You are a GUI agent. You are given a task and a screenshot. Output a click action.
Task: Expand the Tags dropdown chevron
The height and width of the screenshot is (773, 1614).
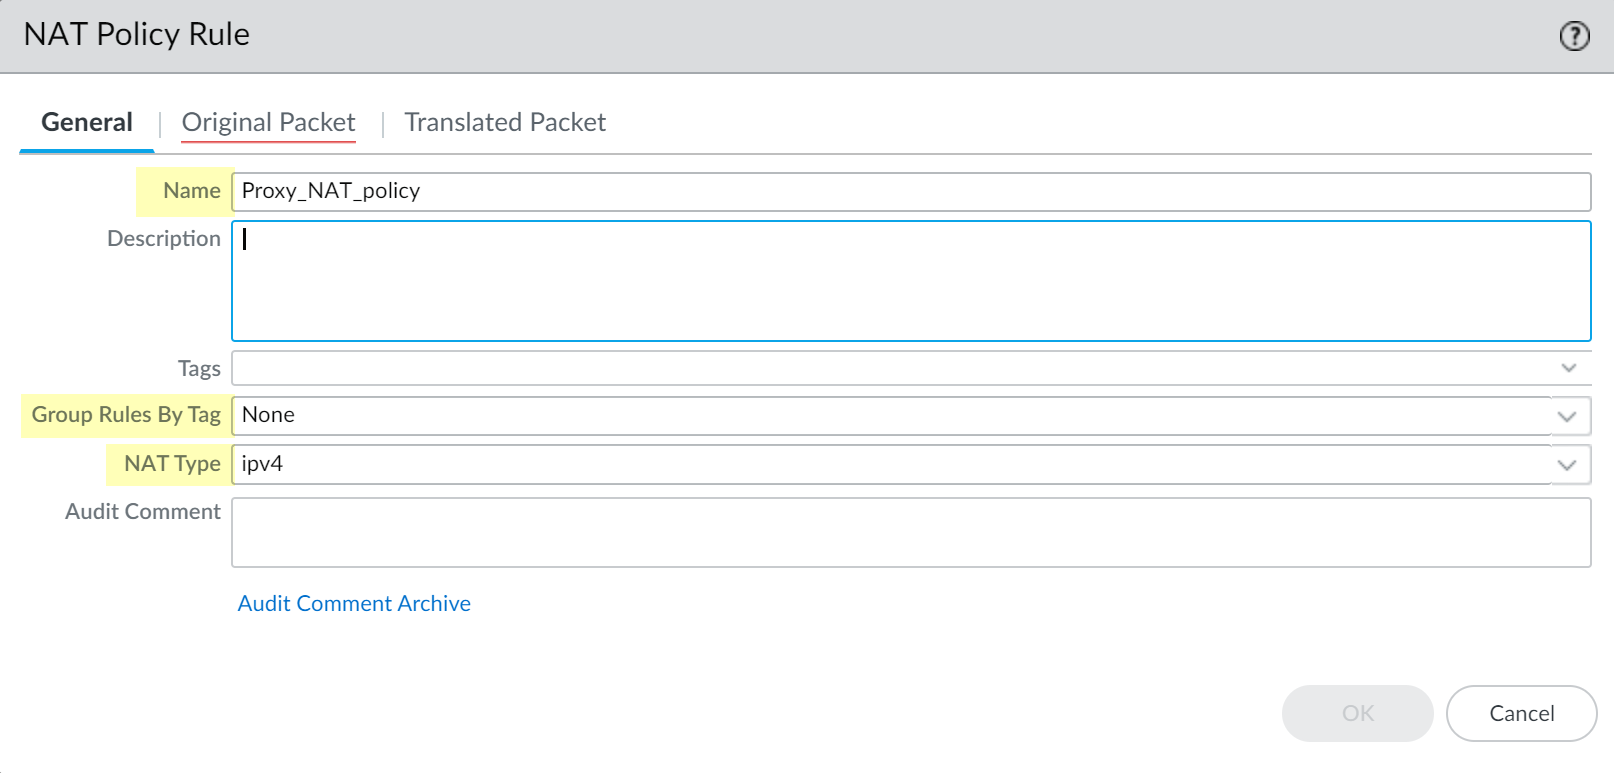click(x=1568, y=368)
